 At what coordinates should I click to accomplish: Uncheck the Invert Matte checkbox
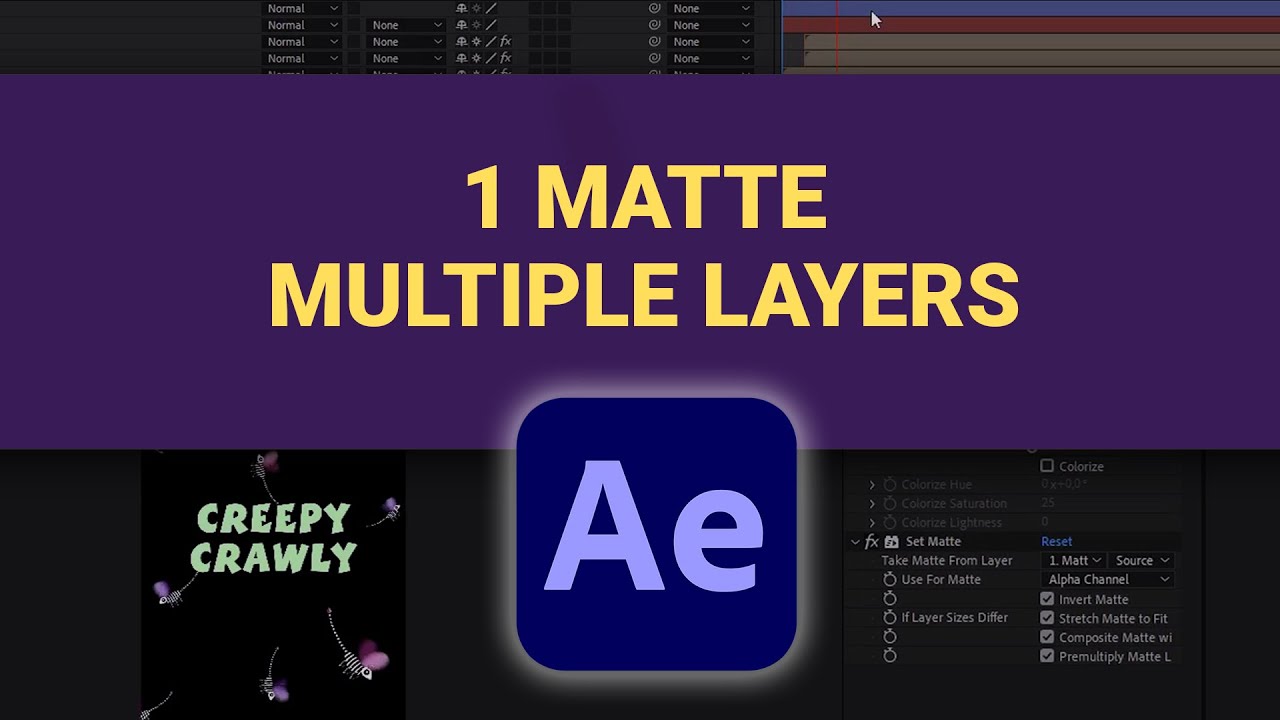pos(1047,599)
